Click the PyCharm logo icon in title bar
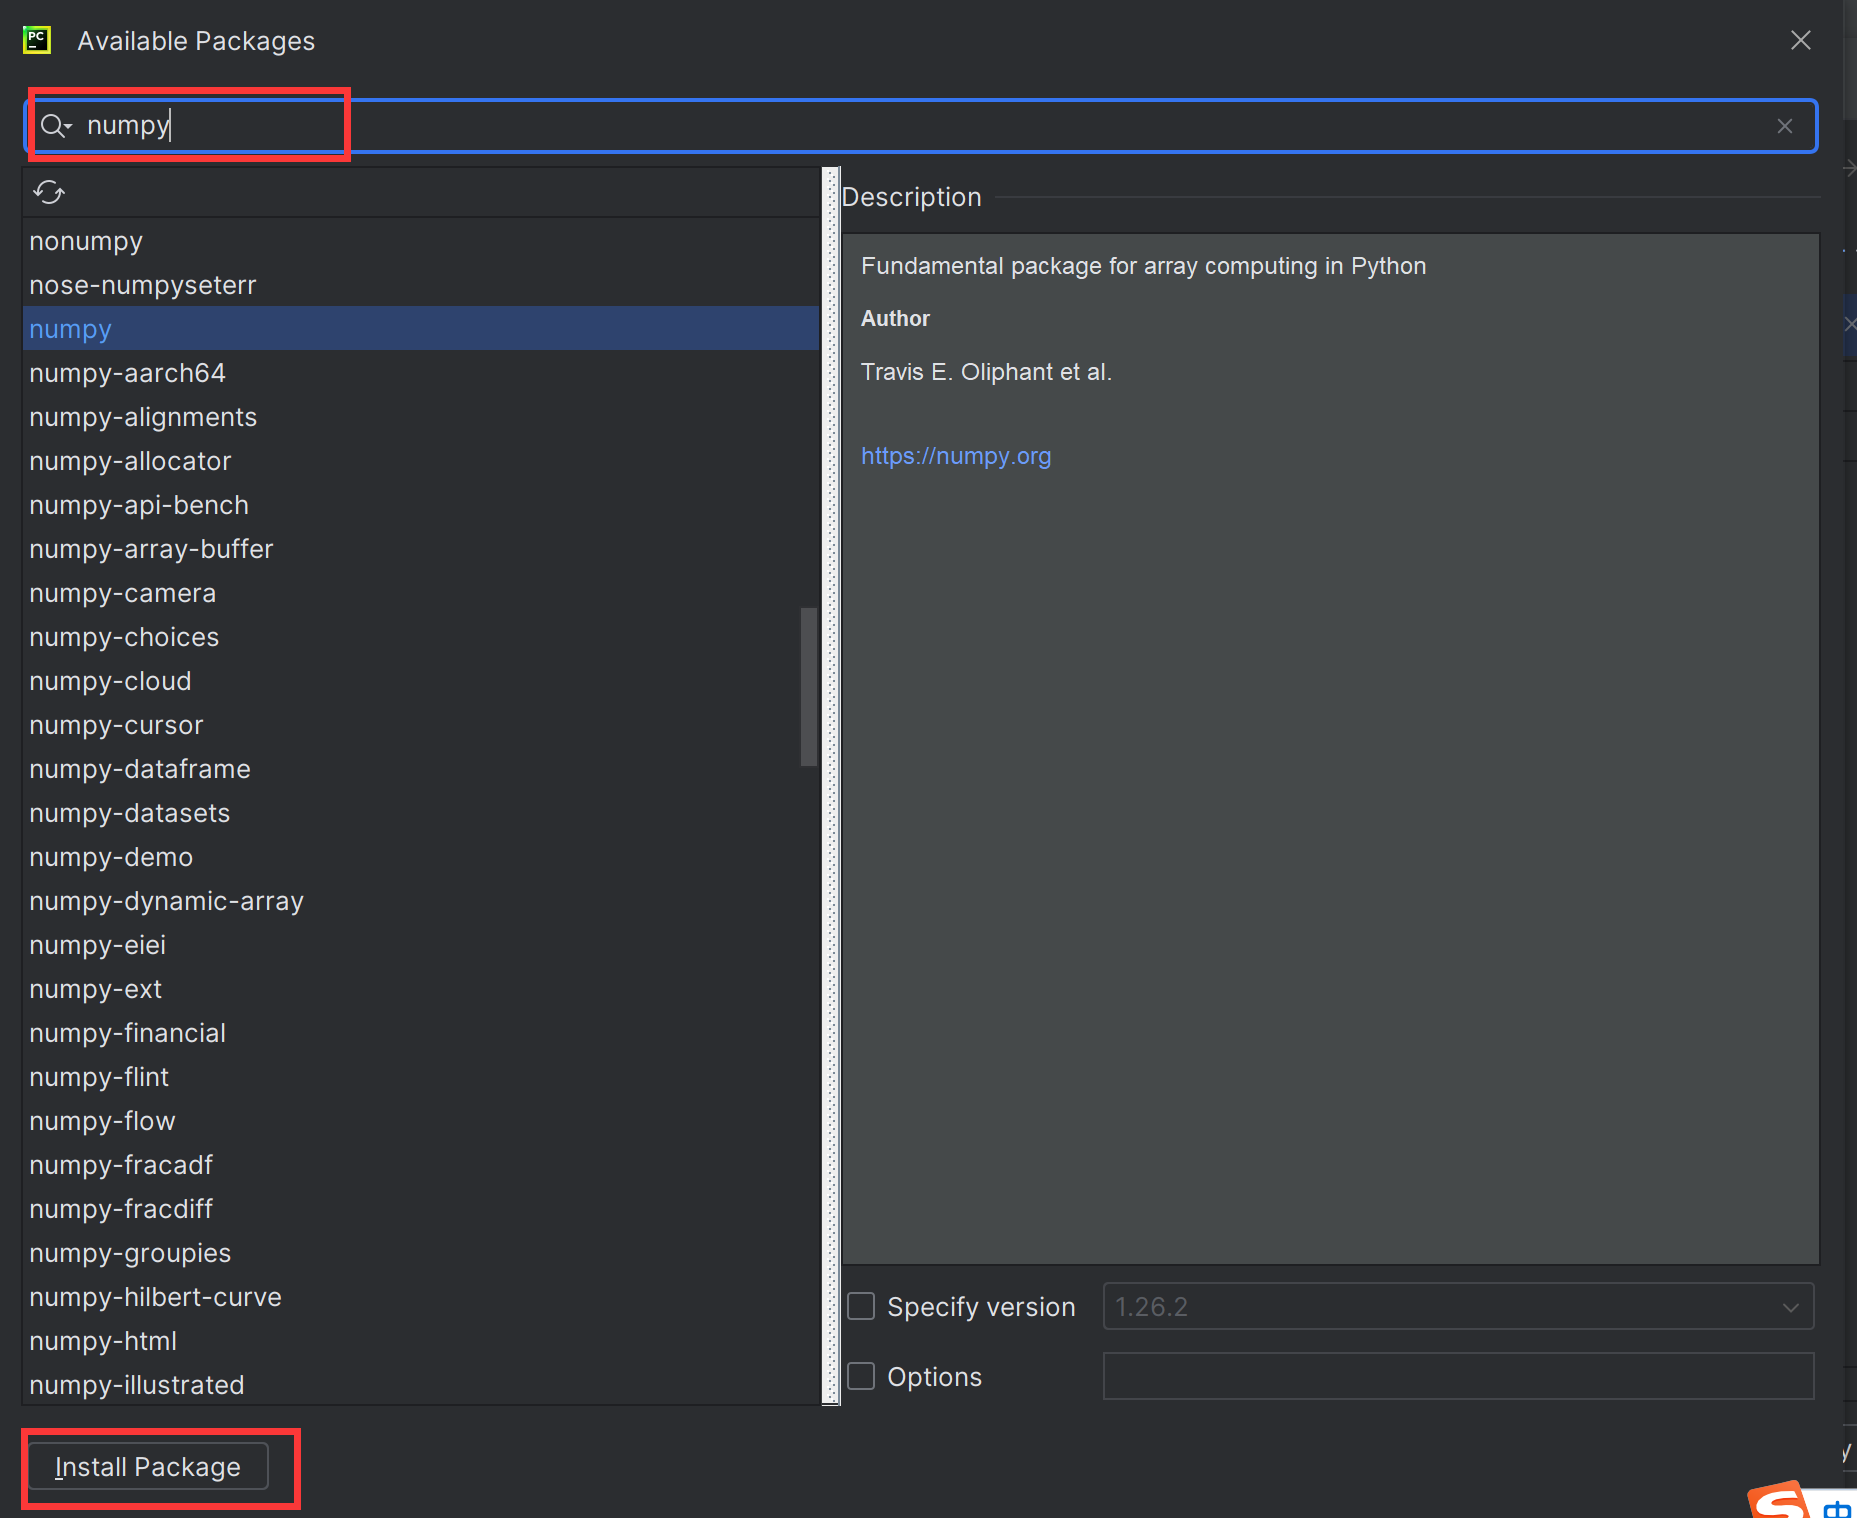The height and width of the screenshot is (1518, 1857). 37,40
